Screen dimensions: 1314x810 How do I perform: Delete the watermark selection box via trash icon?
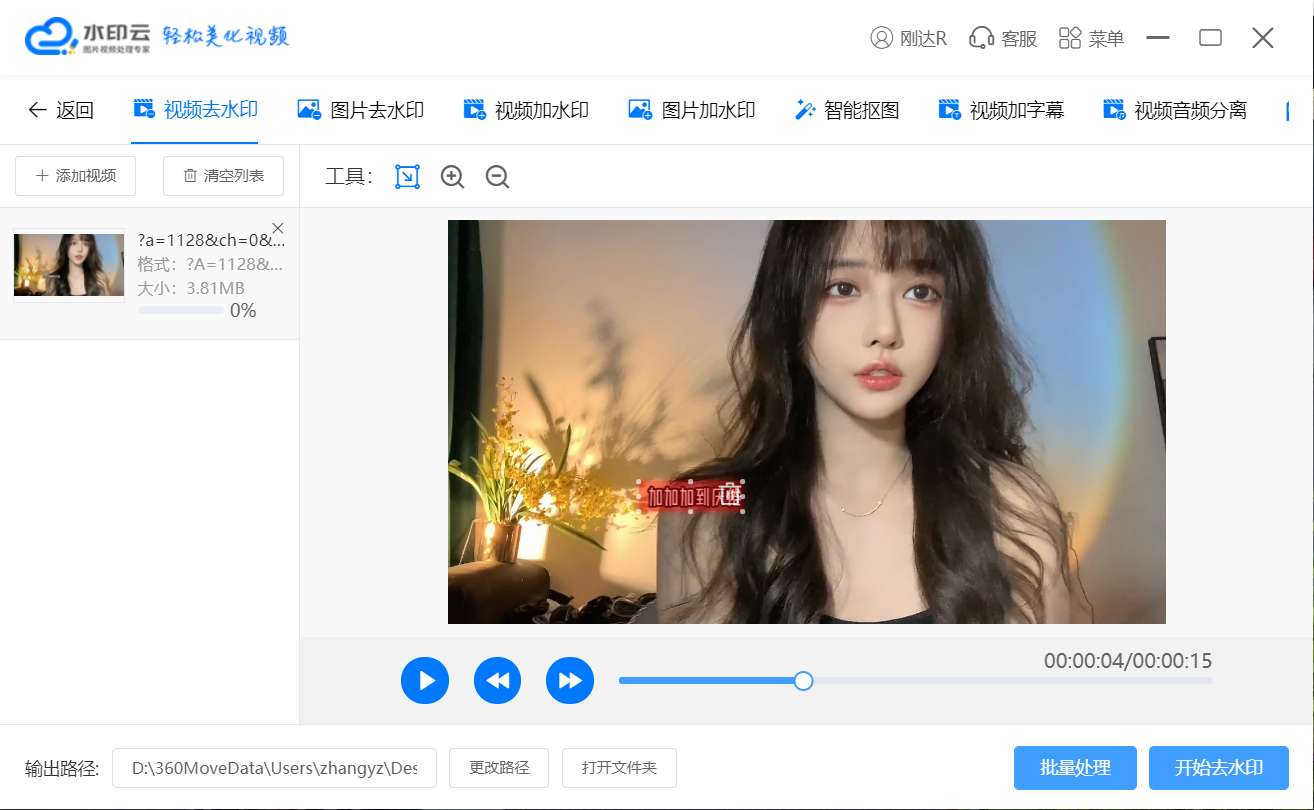(x=731, y=494)
